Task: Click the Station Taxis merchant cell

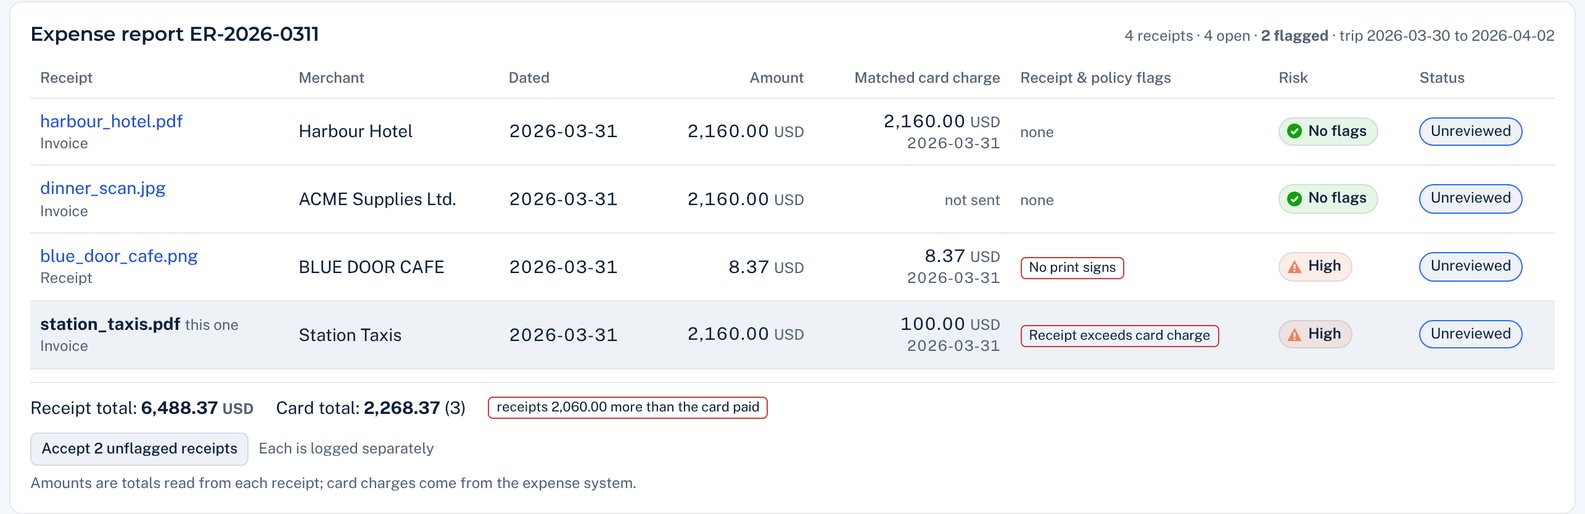Action: tap(350, 335)
